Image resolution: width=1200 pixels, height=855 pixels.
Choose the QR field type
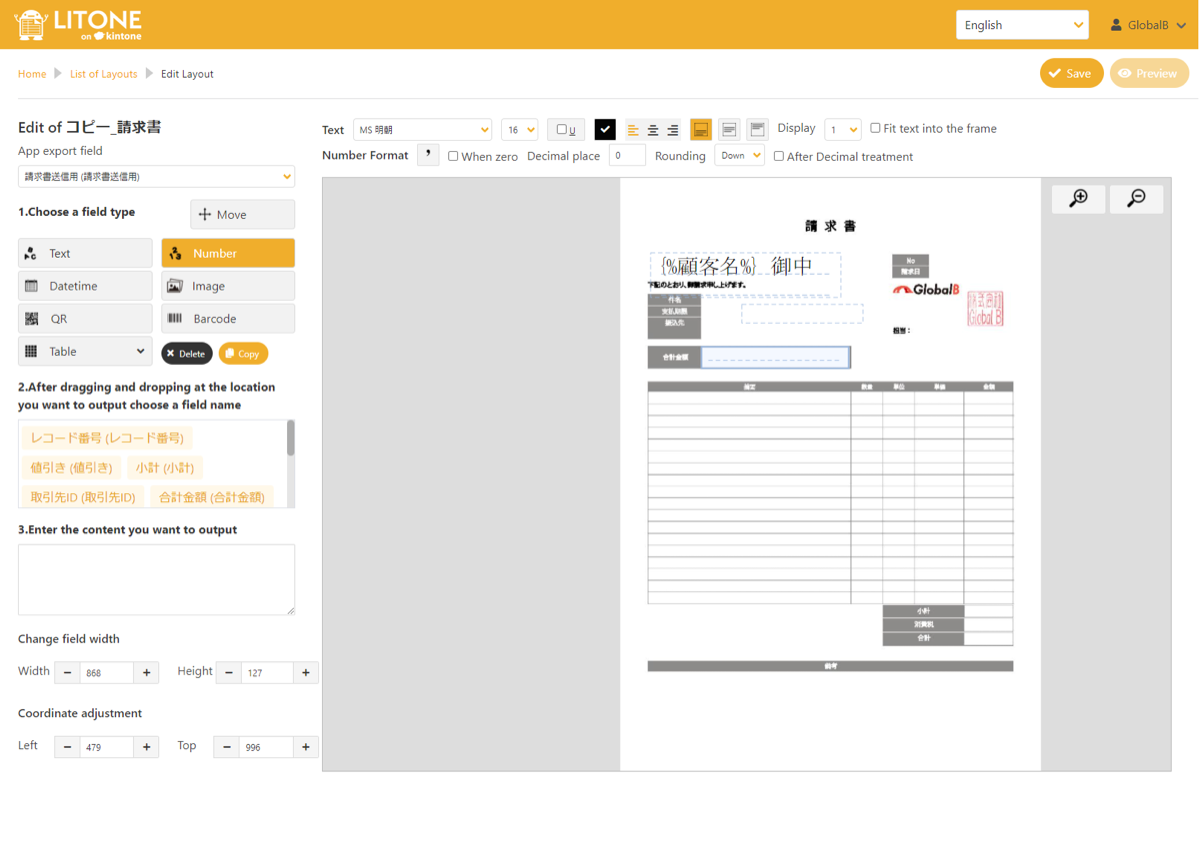85,319
